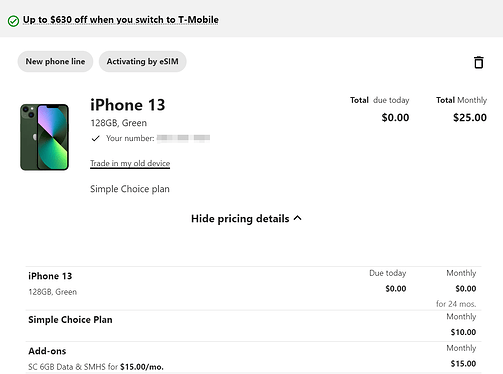Viewport: 503px width, 374px height.
Task: Click the $25.00 Total Monthly amount
Action: pos(470,117)
